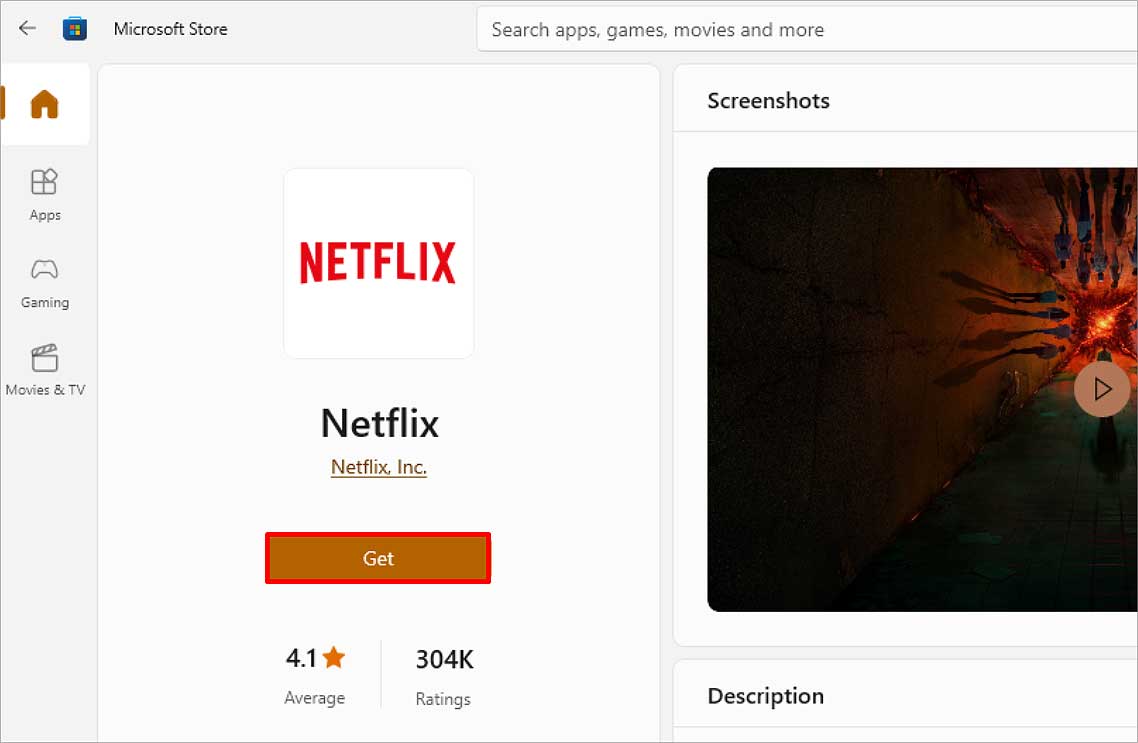1138x743 pixels.
Task: Open the Movies & TV section
Action: click(45, 370)
